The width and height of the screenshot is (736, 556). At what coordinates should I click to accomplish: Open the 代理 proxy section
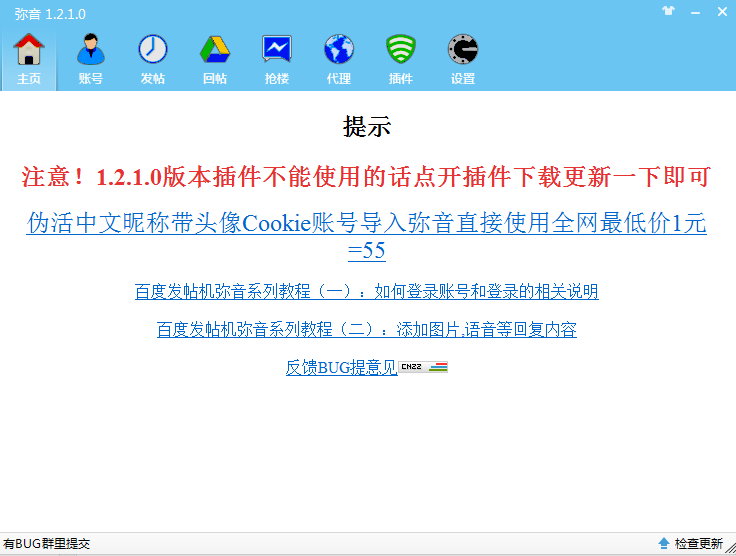click(x=338, y=60)
